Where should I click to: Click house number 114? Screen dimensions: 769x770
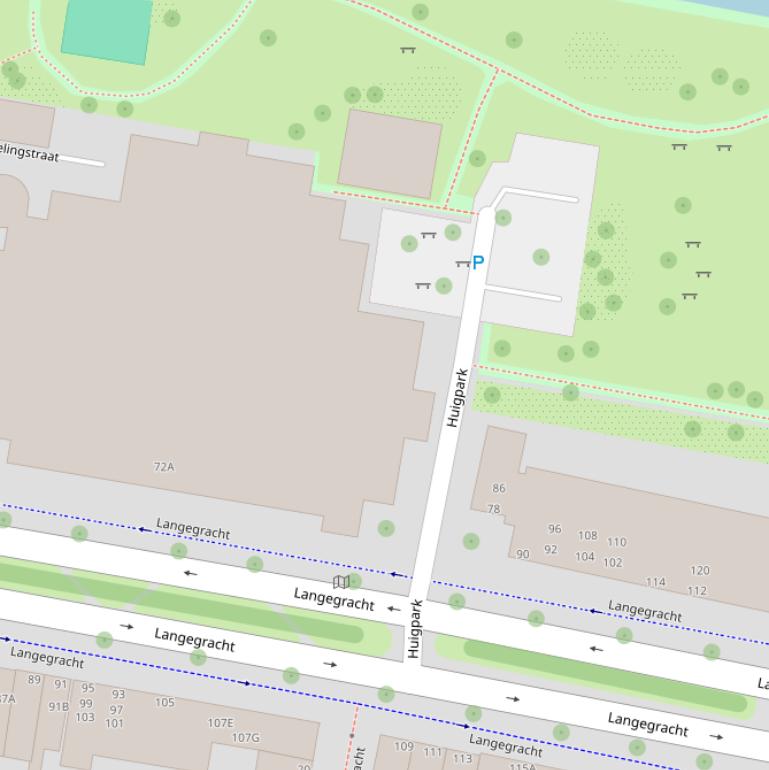tap(656, 582)
